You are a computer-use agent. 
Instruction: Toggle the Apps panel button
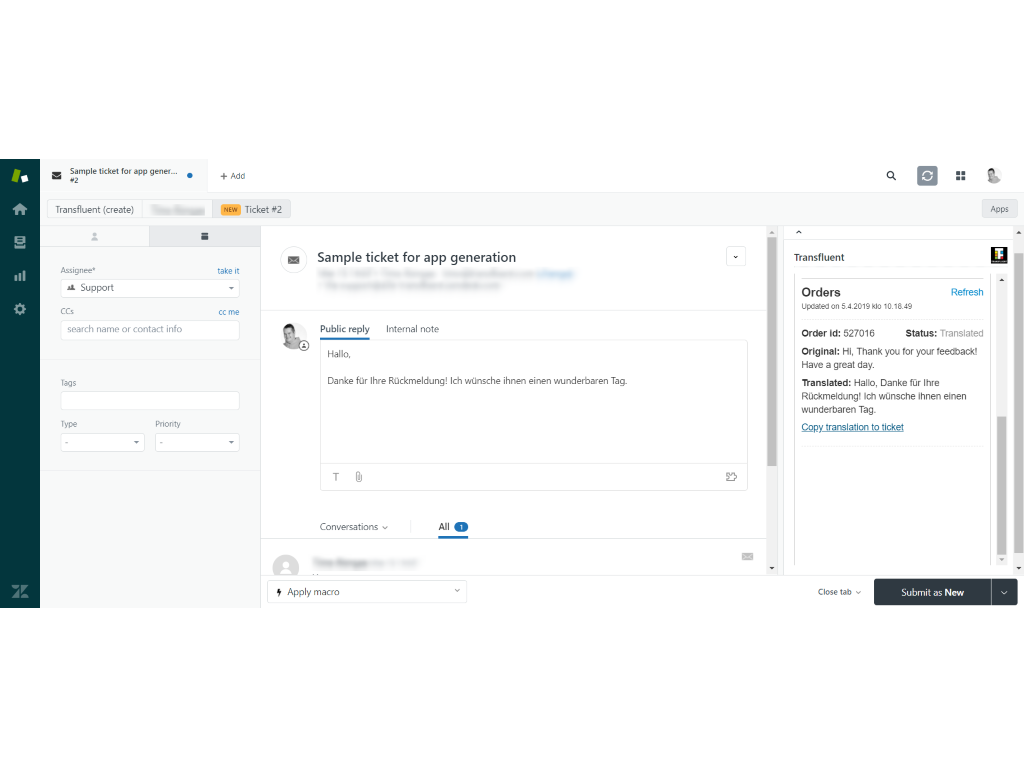coord(999,209)
